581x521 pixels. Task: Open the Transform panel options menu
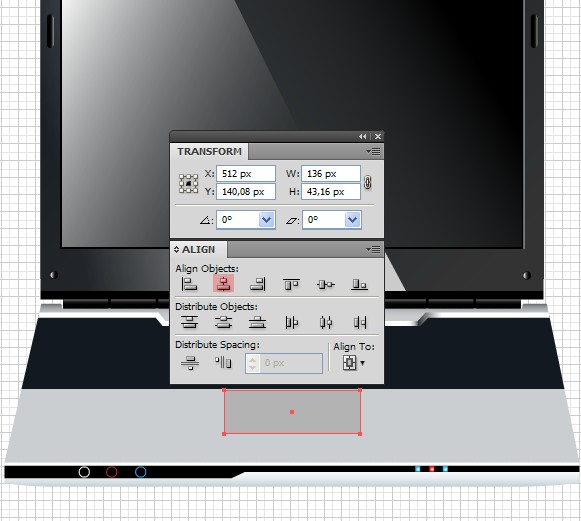tap(374, 151)
